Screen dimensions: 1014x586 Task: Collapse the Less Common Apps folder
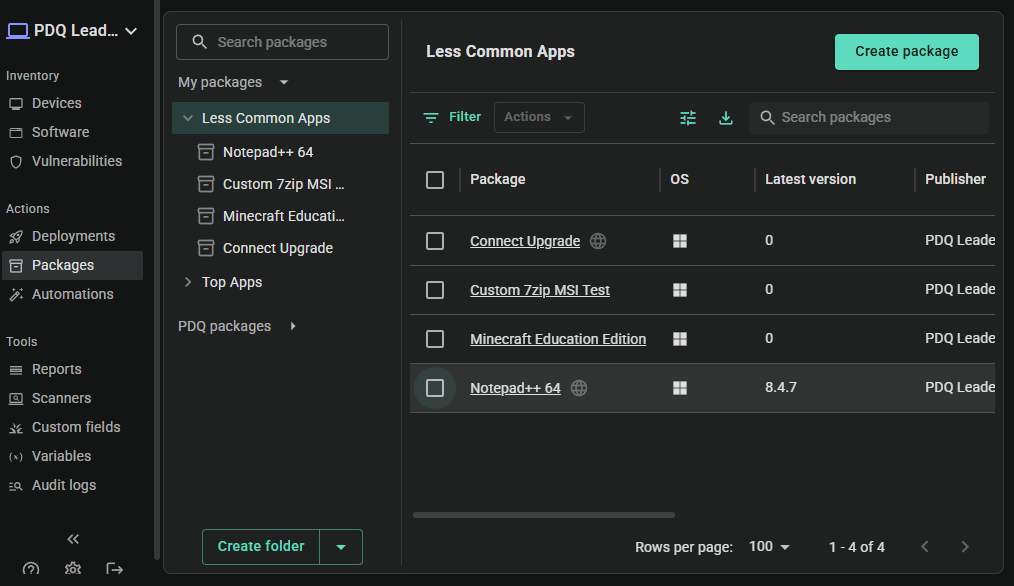tap(188, 118)
